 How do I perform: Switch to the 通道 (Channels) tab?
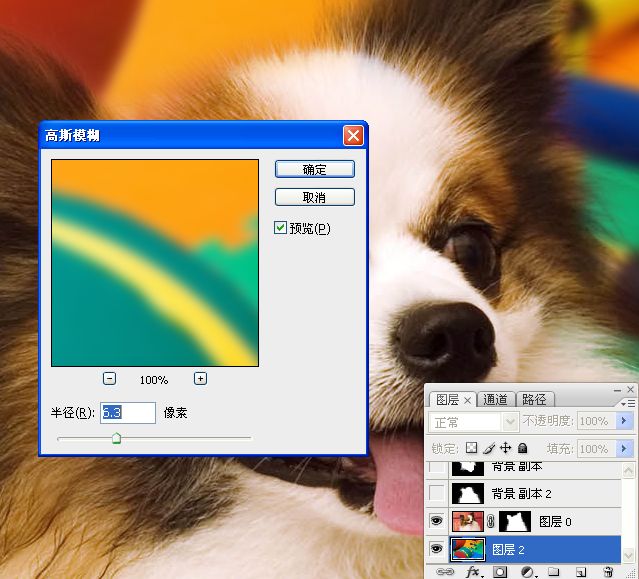[495, 400]
